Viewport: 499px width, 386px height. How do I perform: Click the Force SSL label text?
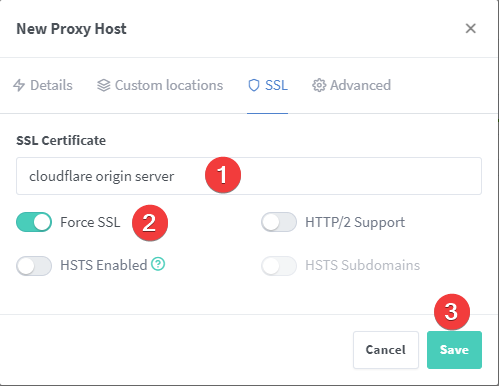point(90,222)
